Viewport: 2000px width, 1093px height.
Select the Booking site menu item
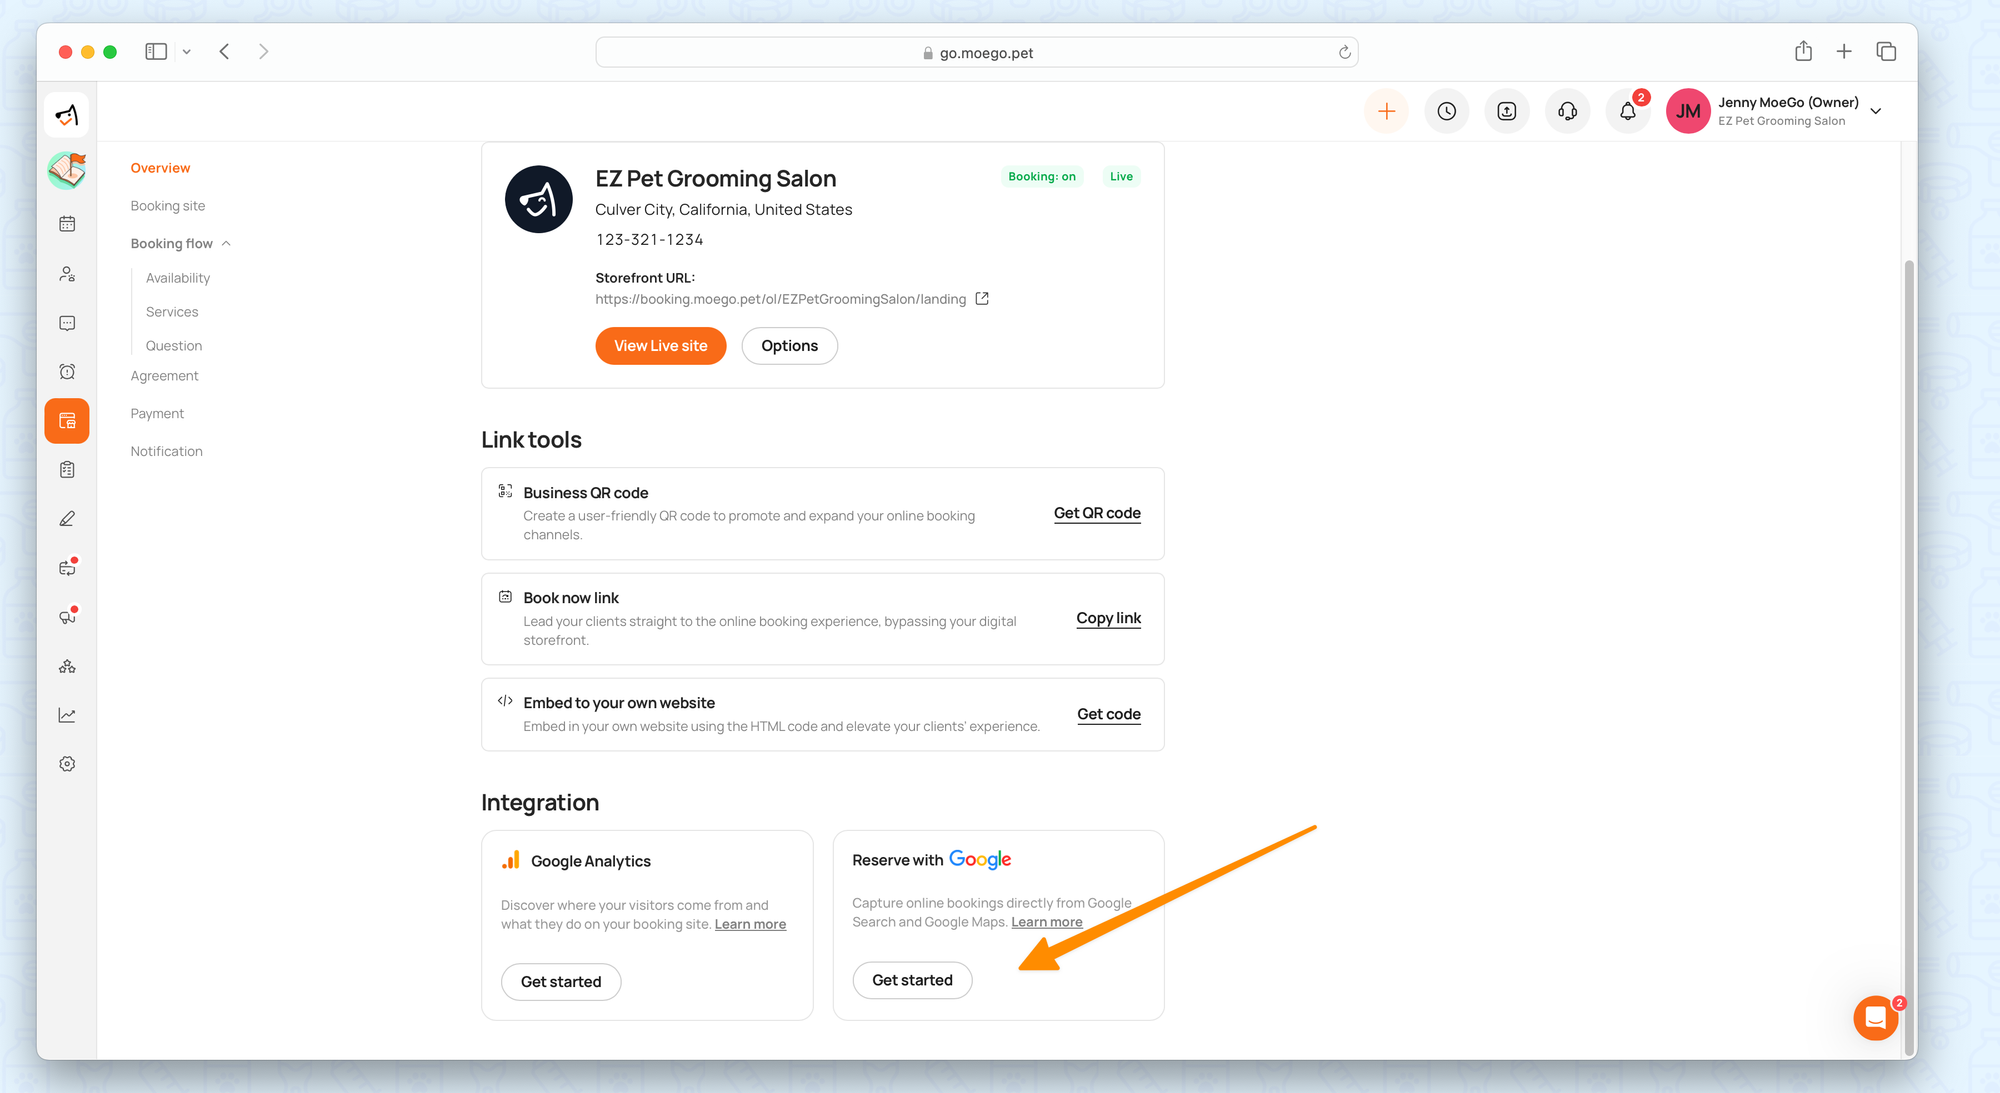tap(167, 206)
